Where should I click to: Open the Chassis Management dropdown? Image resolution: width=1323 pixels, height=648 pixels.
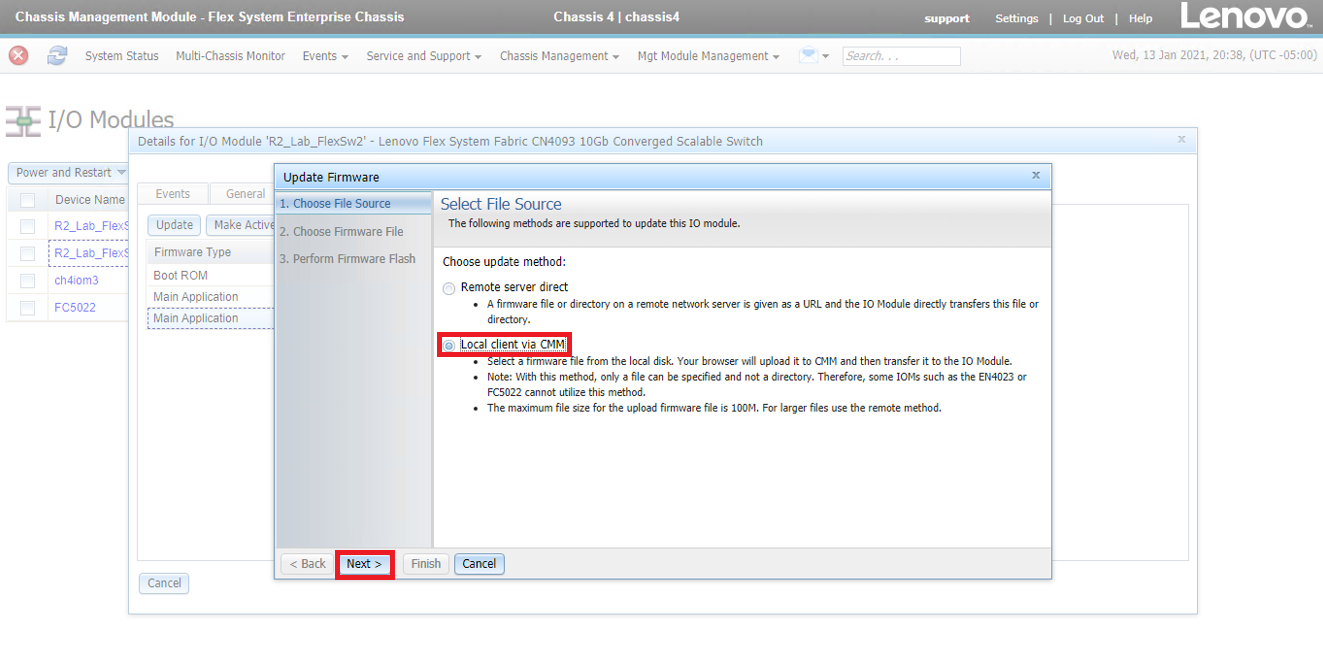click(559, 56)
